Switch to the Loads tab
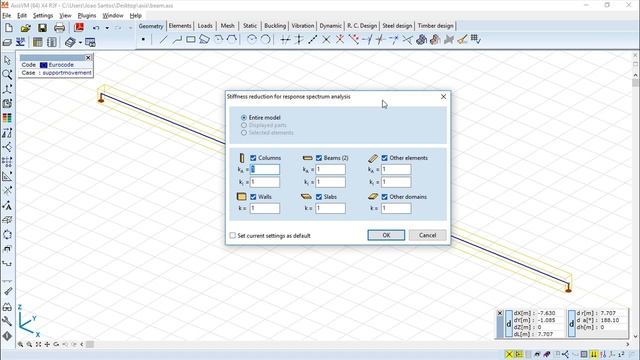This screenshot has height=360, width=640. point(205,26)
